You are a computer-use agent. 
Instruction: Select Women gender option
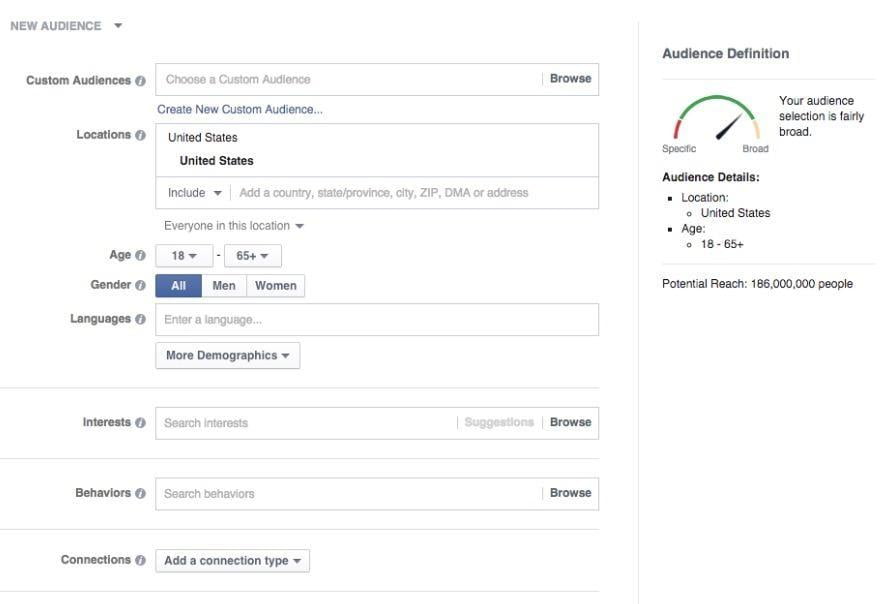275,286
